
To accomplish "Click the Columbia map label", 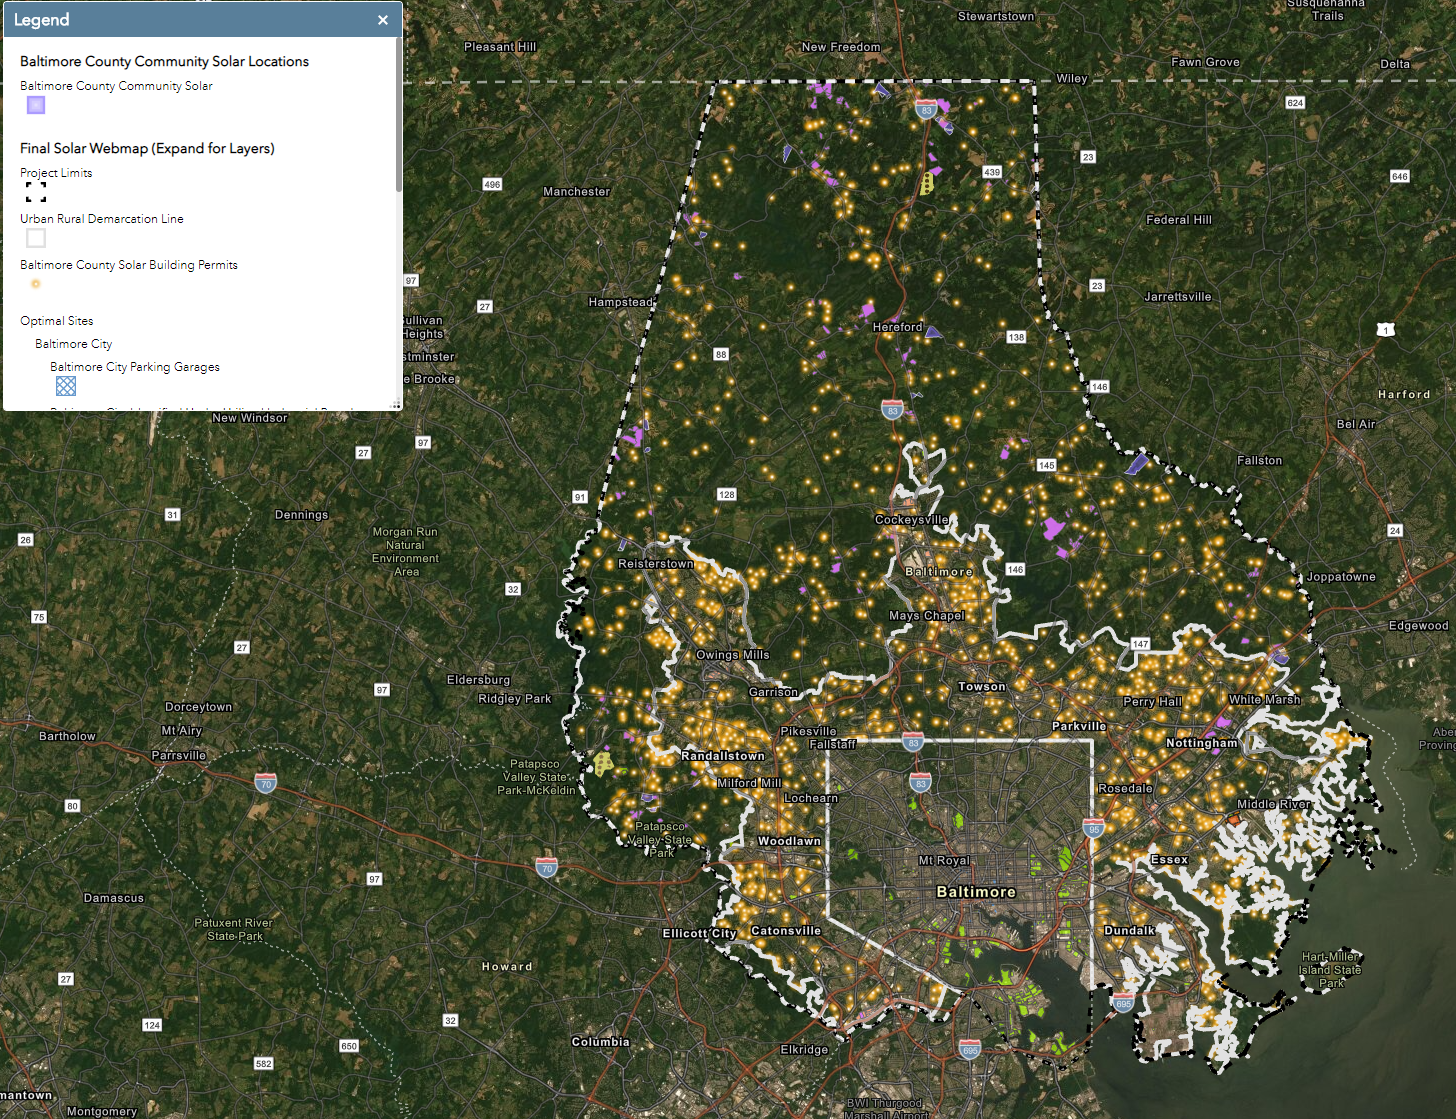I will pos(601,1042).
